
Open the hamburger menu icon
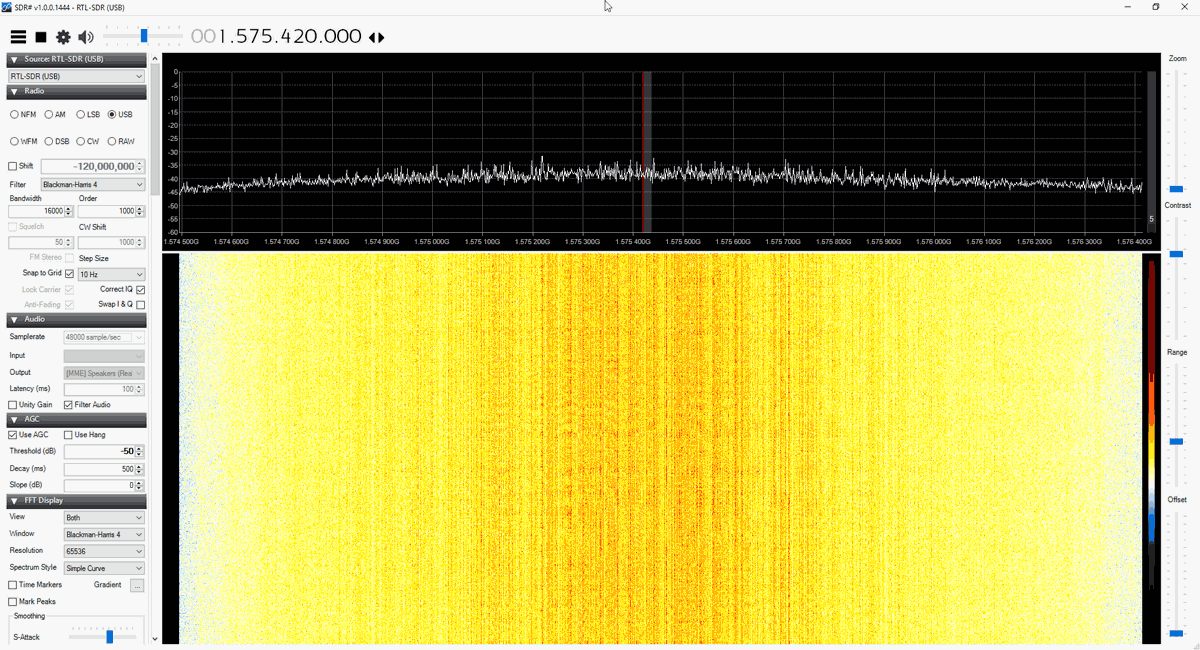18,37
